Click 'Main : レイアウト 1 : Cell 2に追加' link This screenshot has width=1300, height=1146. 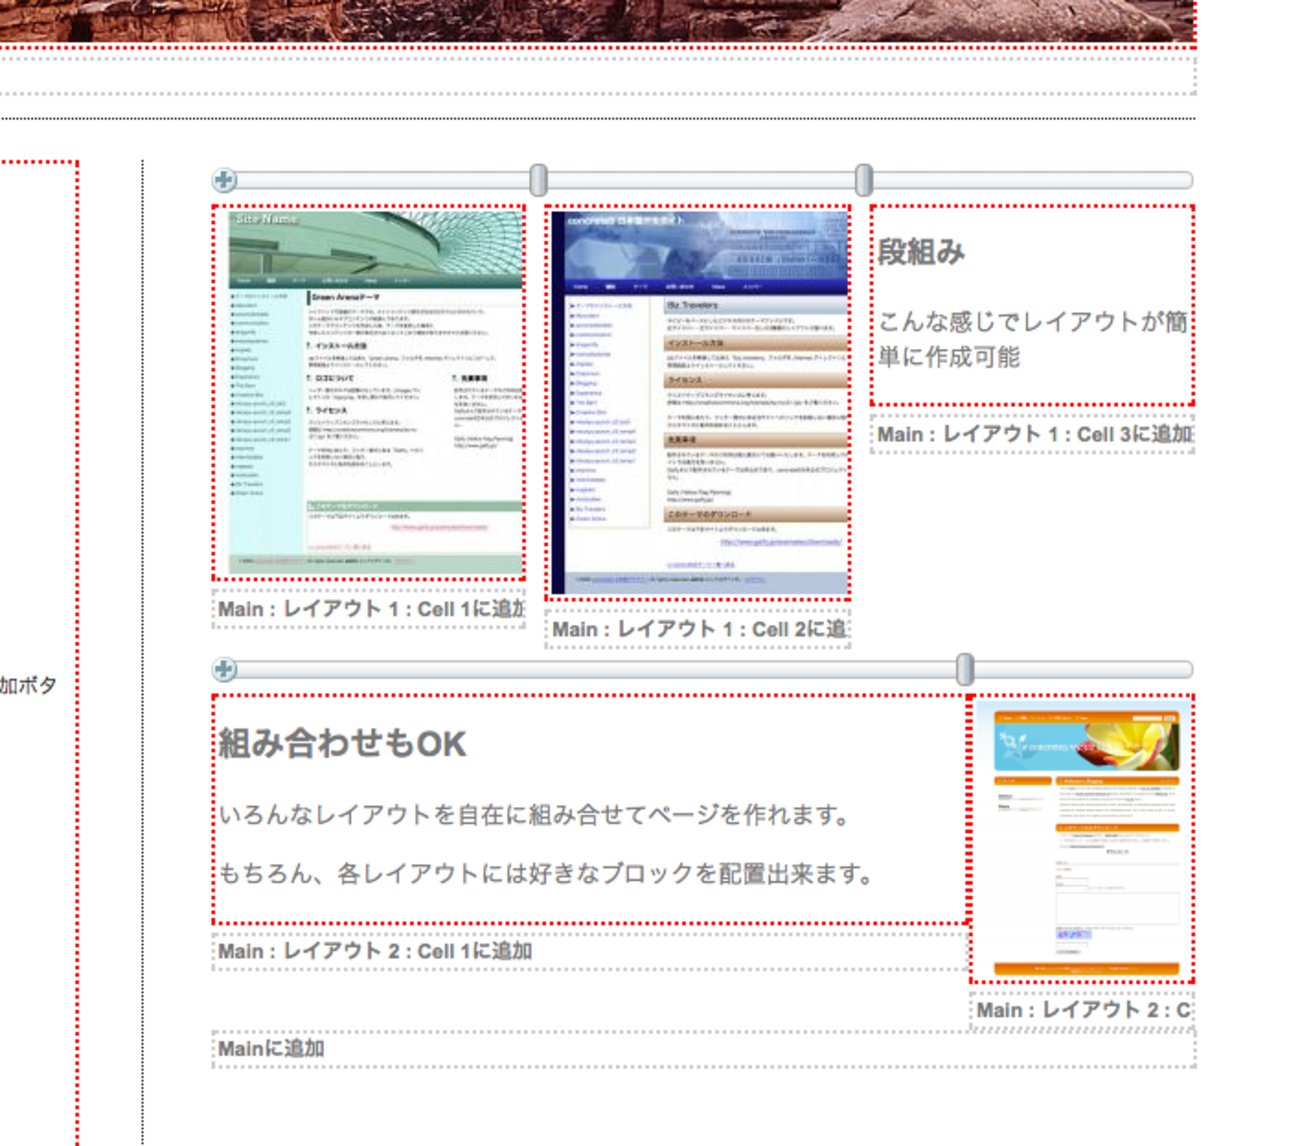[x=700, y=629]
